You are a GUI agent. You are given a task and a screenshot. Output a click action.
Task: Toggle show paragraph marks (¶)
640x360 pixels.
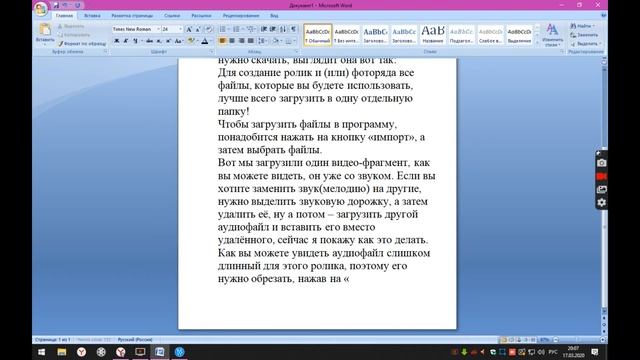[x=293, y=29]
